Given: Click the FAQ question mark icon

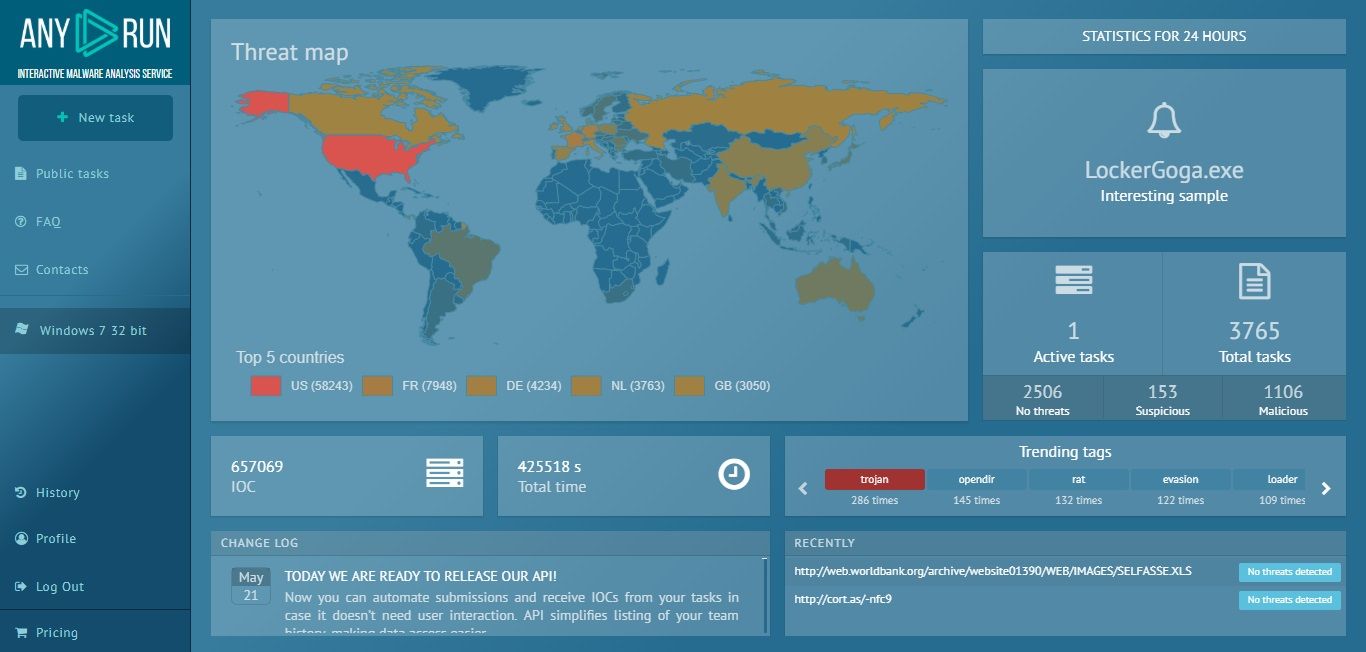Looking at the screenshot, I should point(21,222).
